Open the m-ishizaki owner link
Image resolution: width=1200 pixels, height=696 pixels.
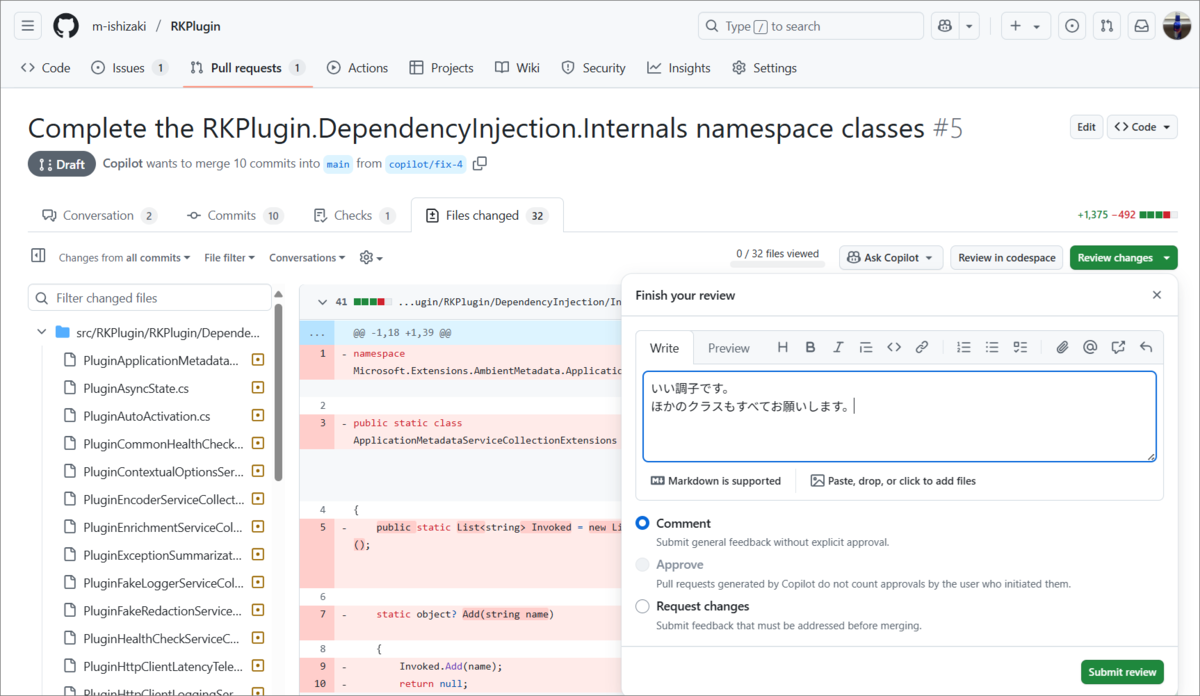tap(118, 26)
